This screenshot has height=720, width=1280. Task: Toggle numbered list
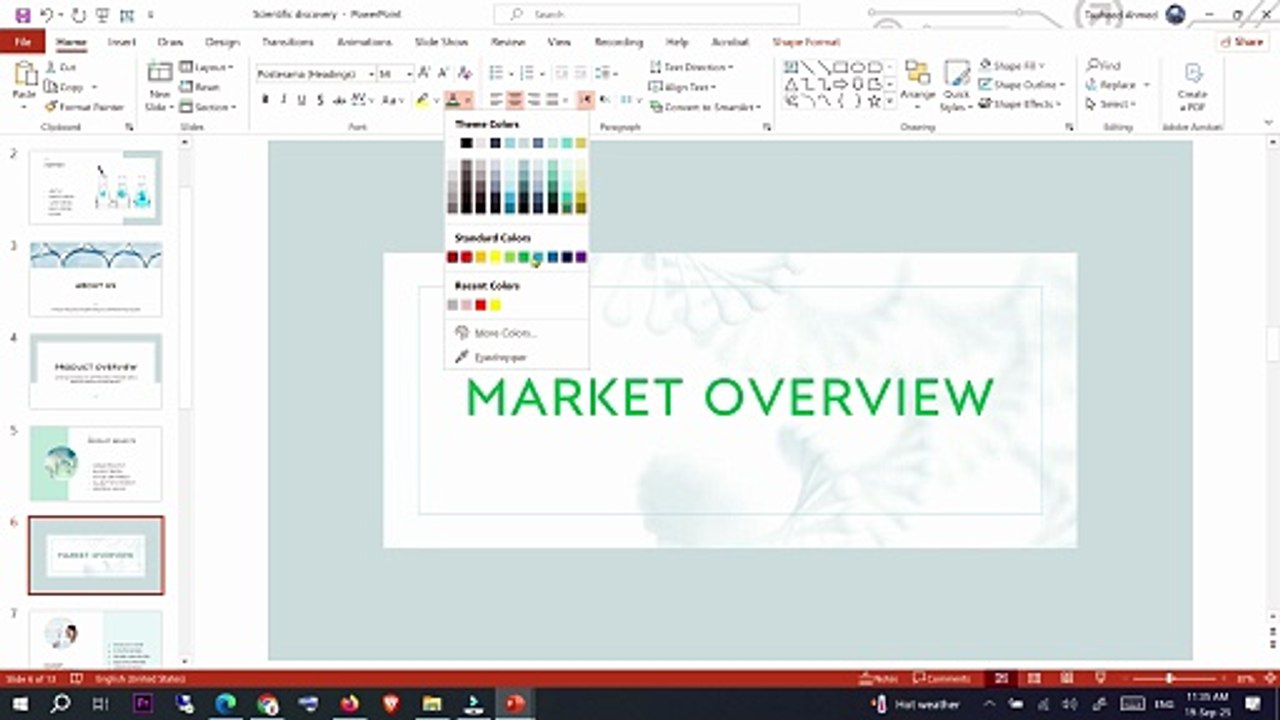tap(526, 73)
